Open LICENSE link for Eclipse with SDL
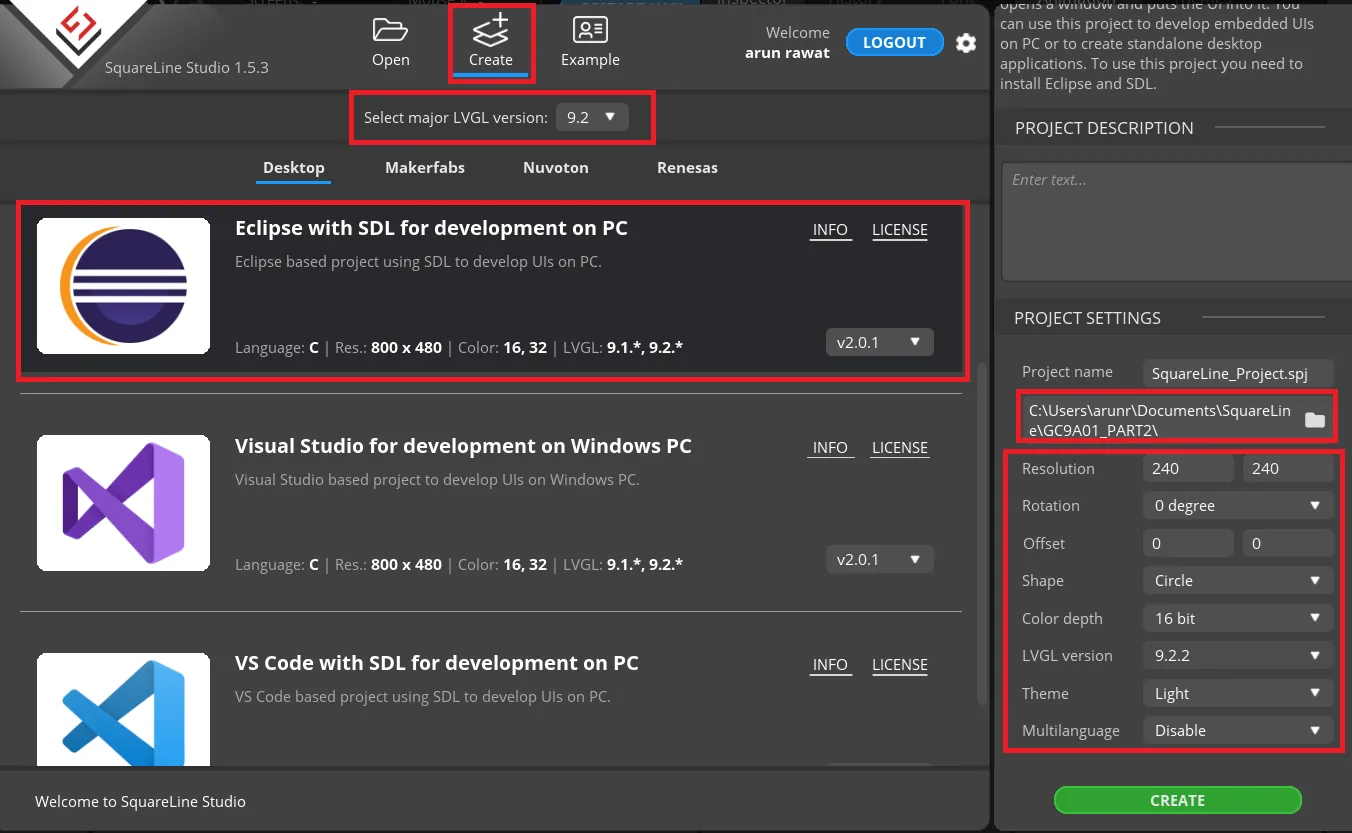 [x=900, y=230]
